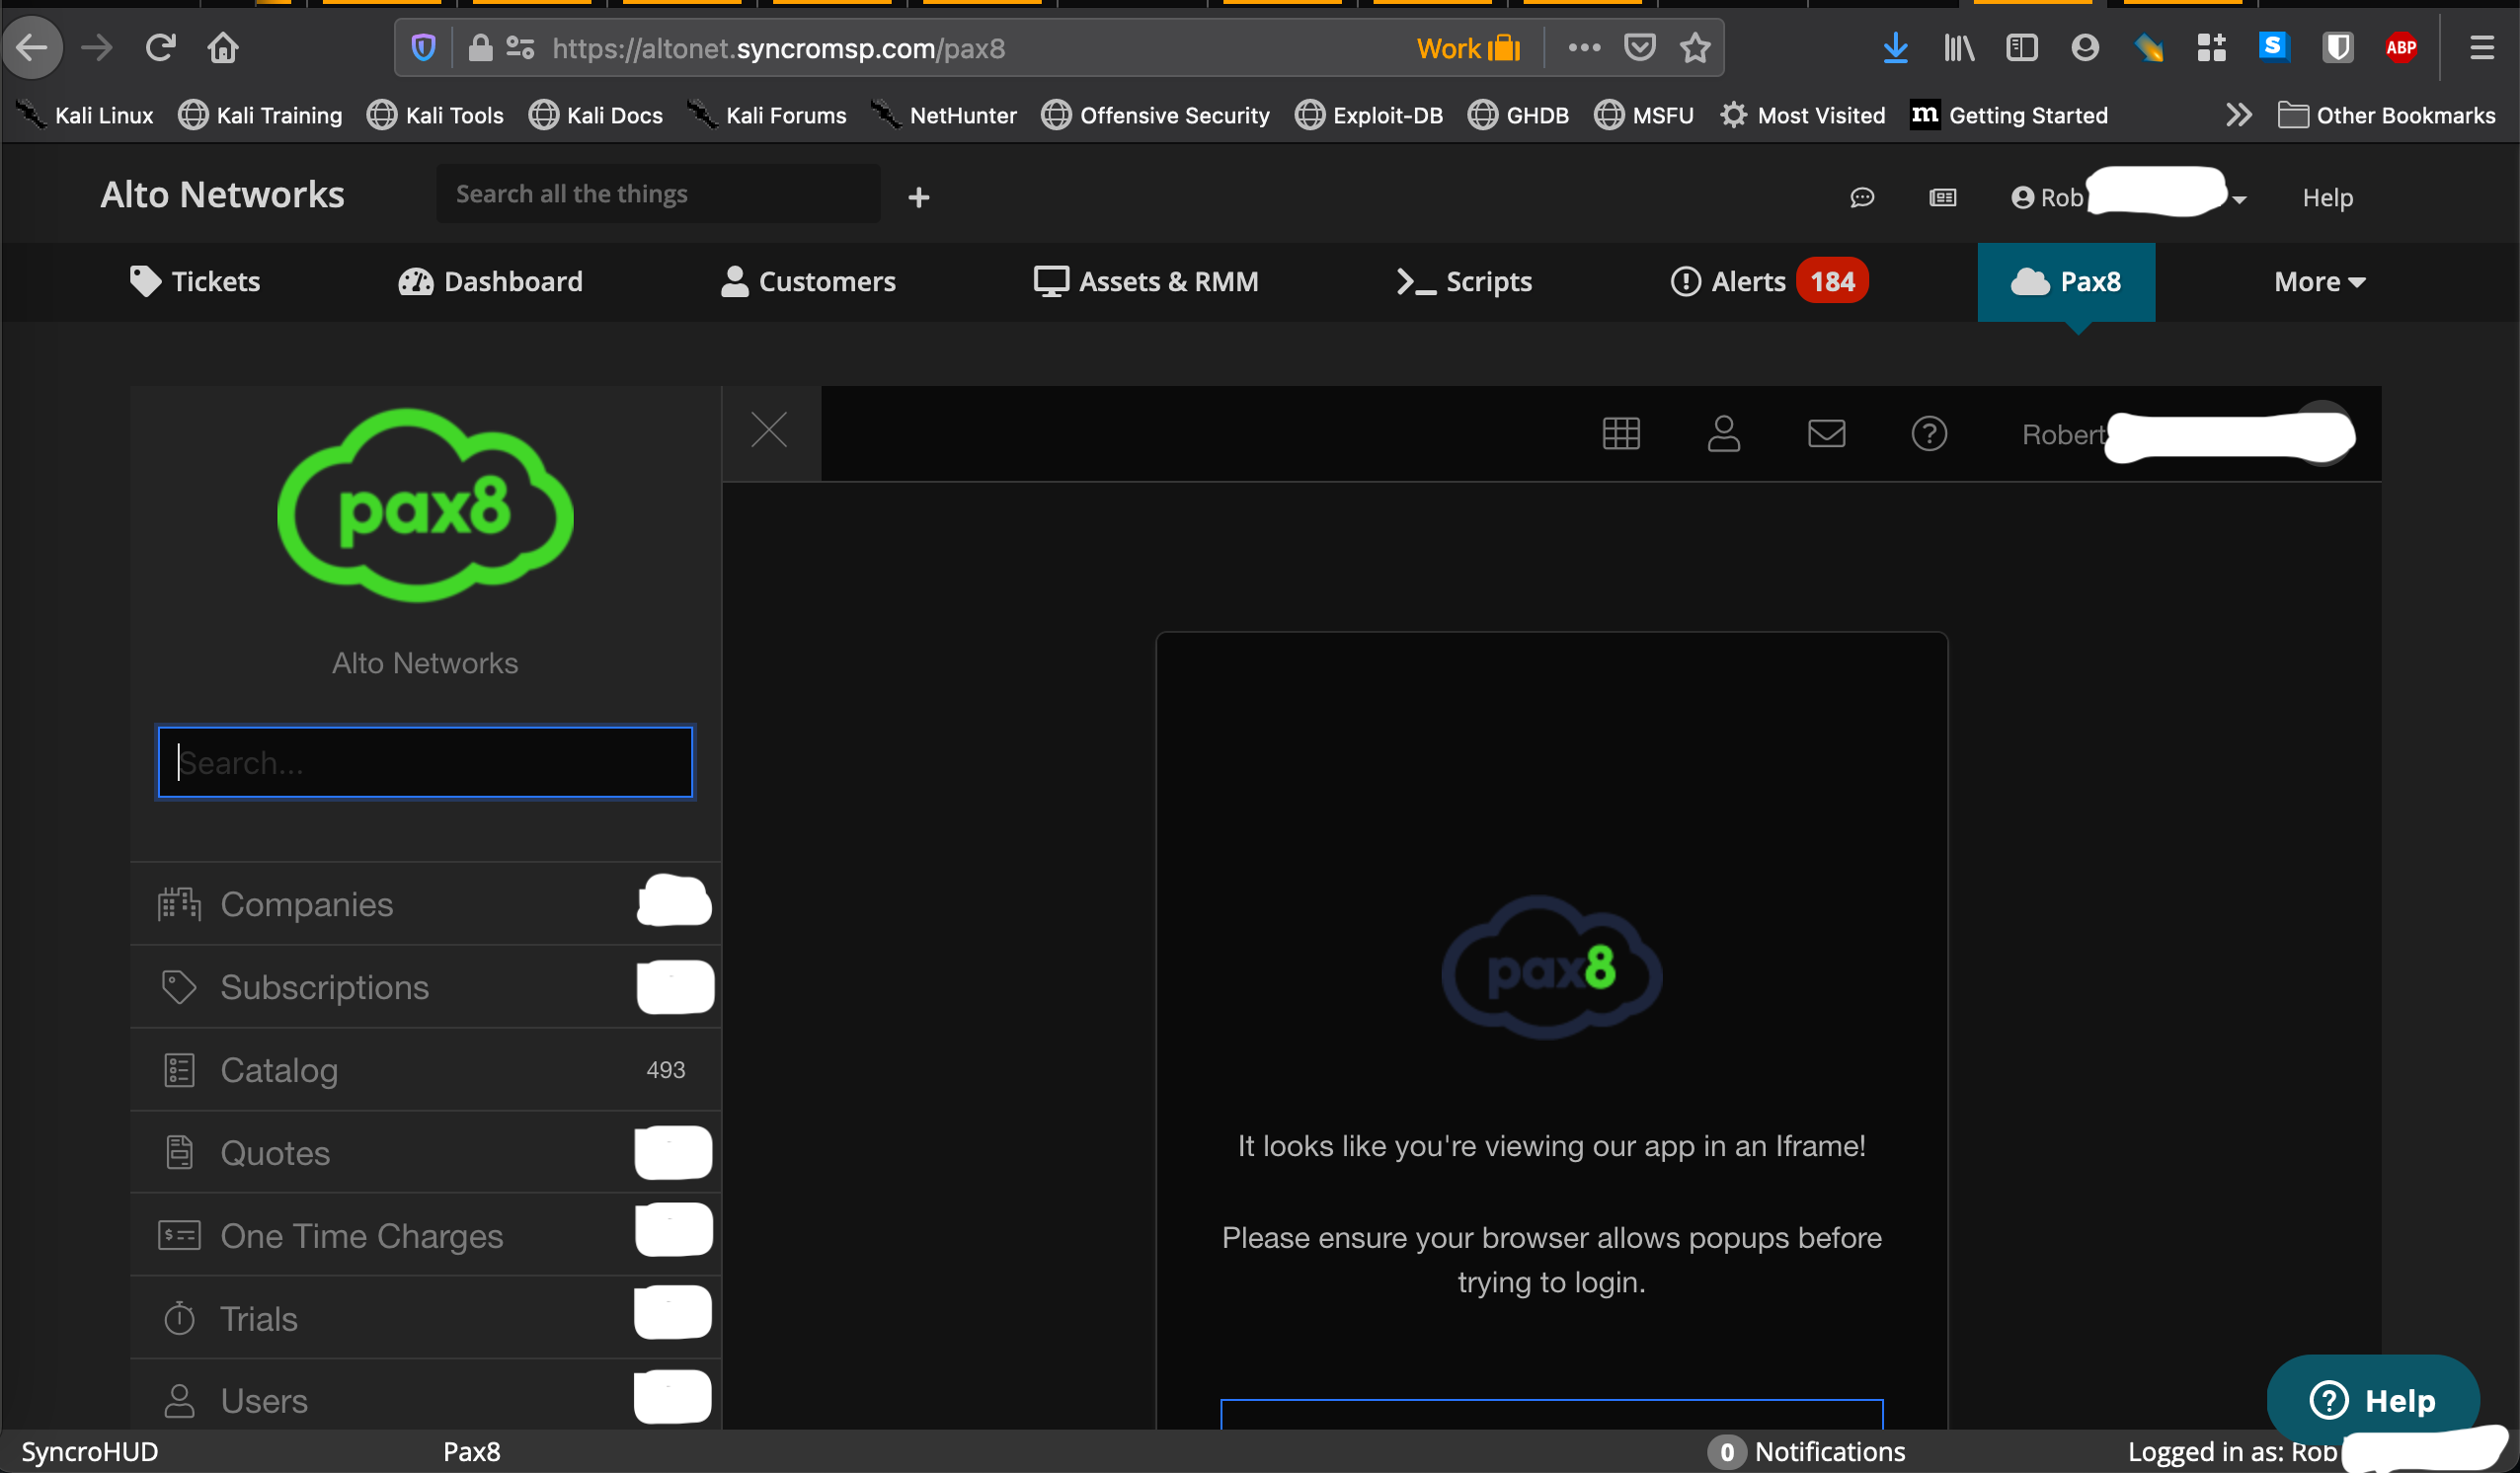Image resolution: width=2520 pixels, height=1473 pixels.
Task: Show more bookmarks chevron
Action: (2238, 116)
